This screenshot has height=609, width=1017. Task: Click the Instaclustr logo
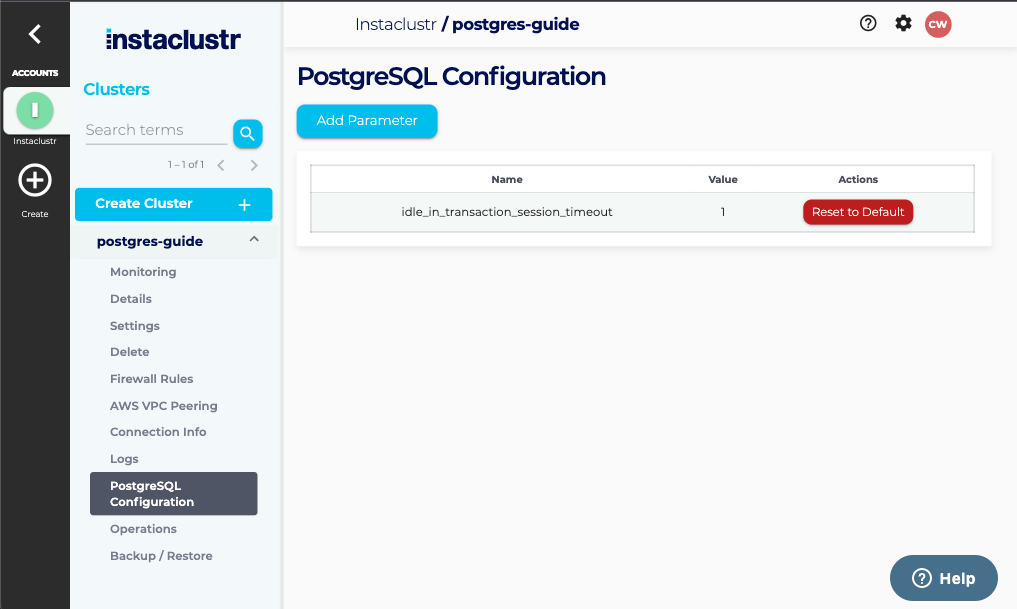[x=173, y=40]
